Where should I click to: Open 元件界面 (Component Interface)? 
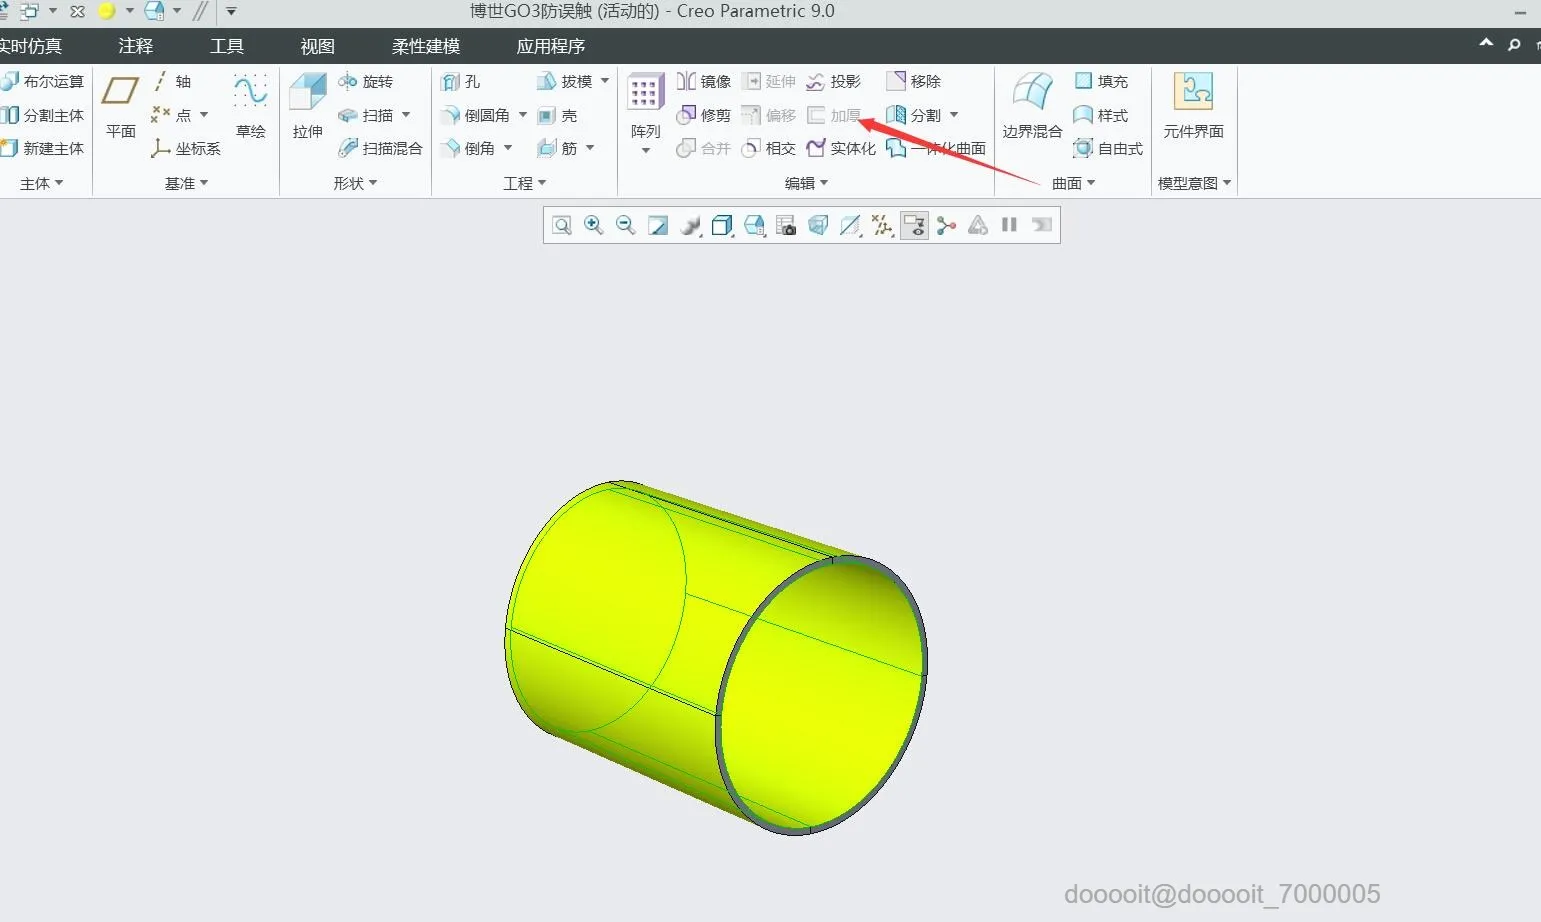[1193, 107]
